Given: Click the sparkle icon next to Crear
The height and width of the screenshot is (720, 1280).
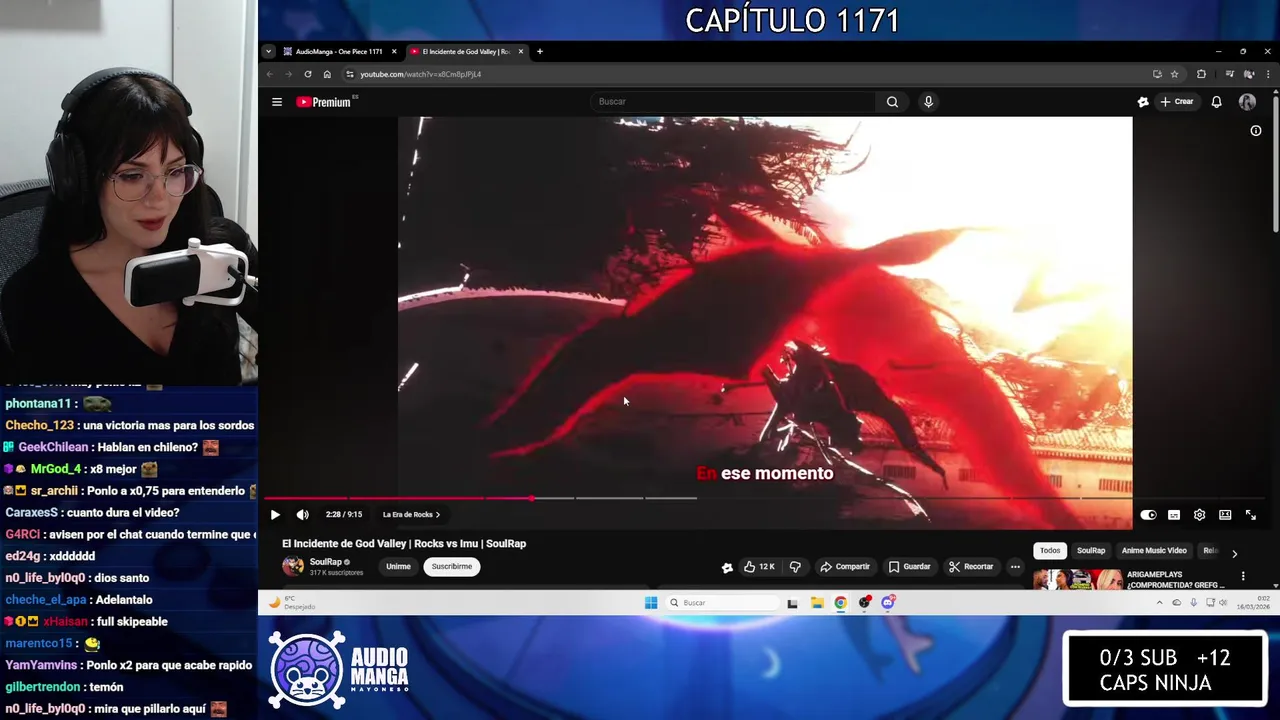Looking at the screenshot, I should click(x=1143, y=102).
